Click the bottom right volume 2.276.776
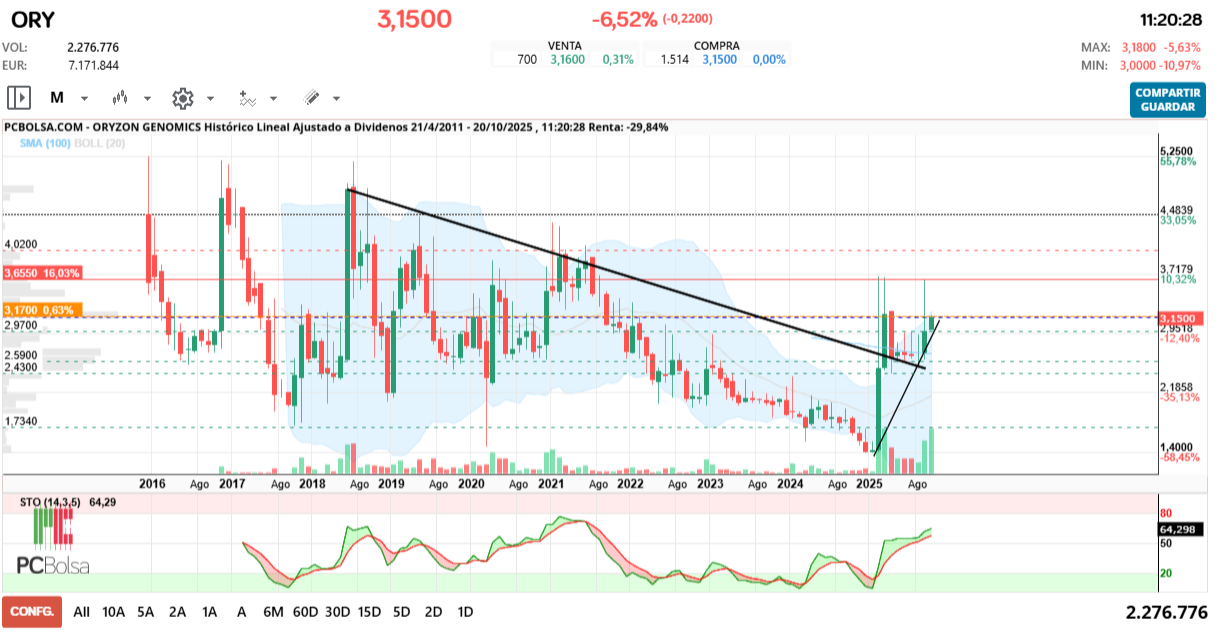Viewport: 1221px width, 633px height. point(1165,611)
